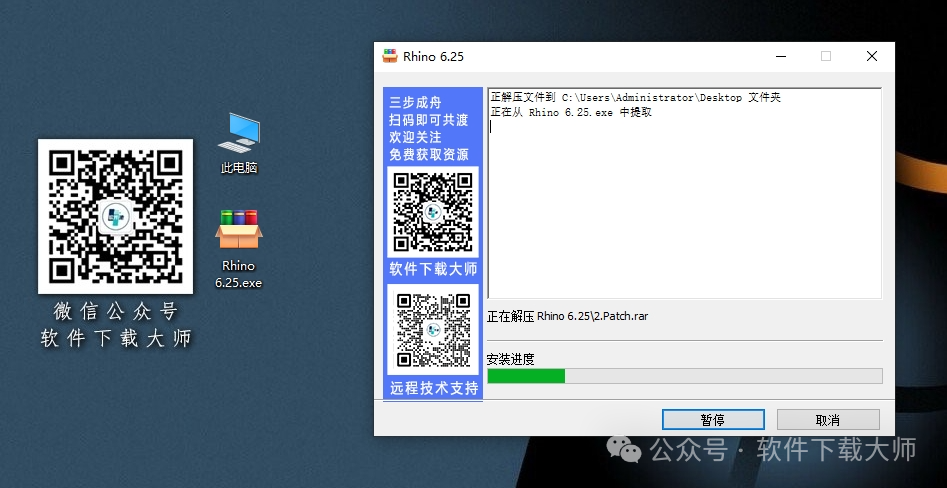
Task: Click the 免费获取资源 text line
Action: coord(429,155)
